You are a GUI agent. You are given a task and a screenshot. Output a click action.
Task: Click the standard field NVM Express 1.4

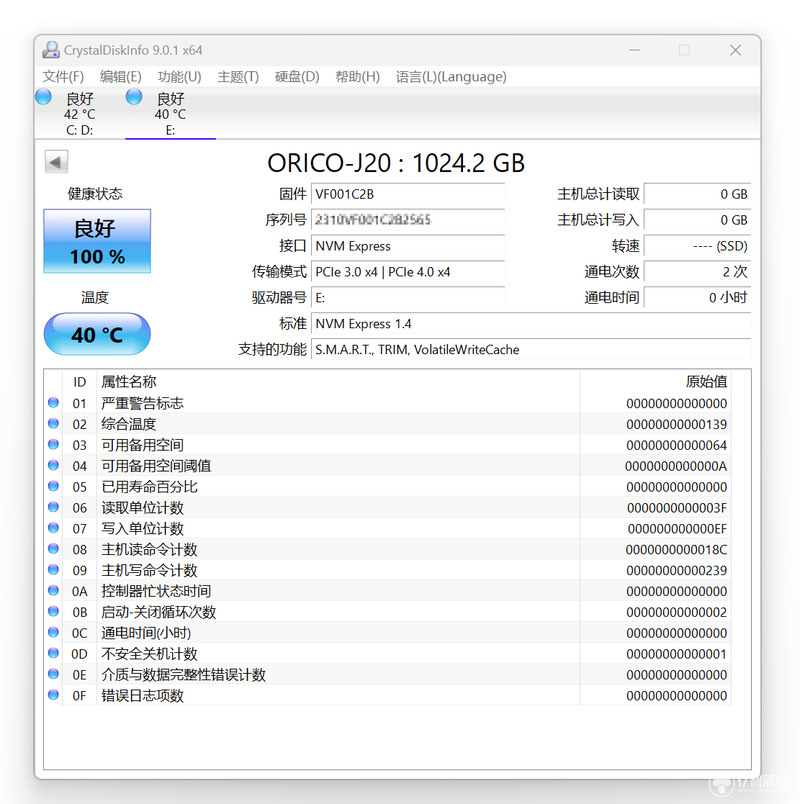(531, 324)
